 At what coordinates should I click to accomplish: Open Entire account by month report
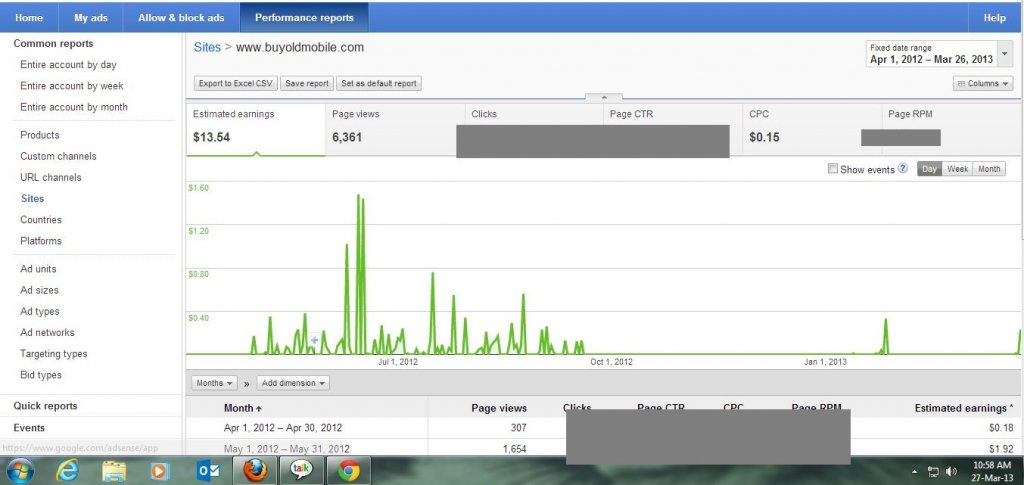(74, 107)
